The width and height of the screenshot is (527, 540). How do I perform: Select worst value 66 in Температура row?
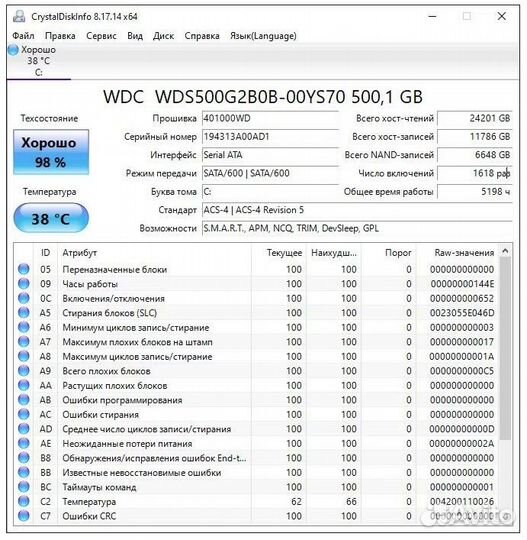[x=351, y=501]
